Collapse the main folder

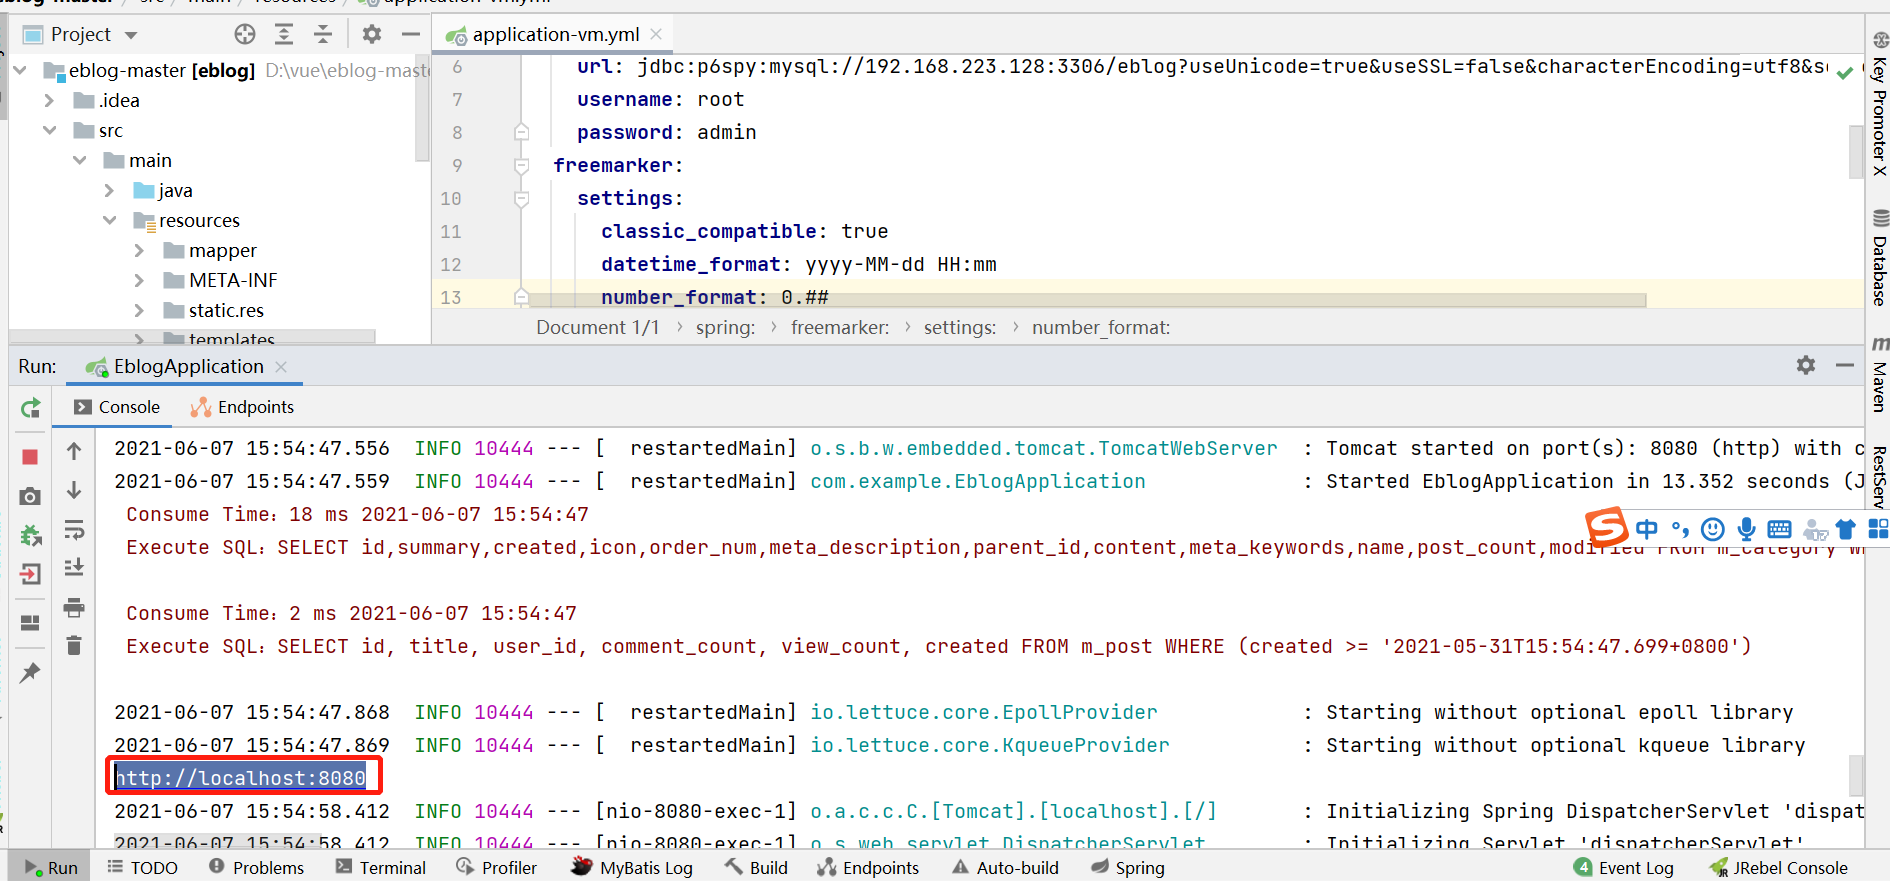79,160
